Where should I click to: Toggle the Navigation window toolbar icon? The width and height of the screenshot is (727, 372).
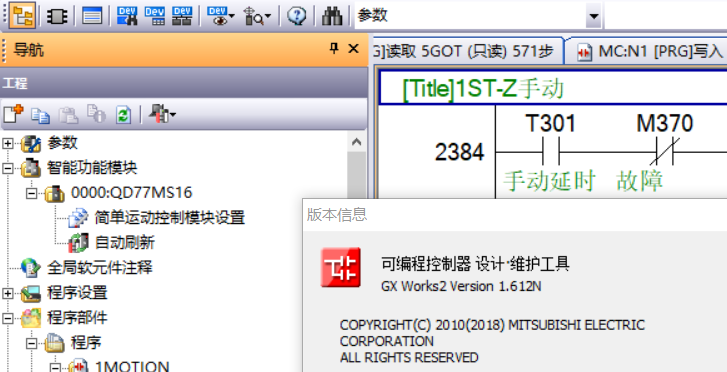coord(21,16)
